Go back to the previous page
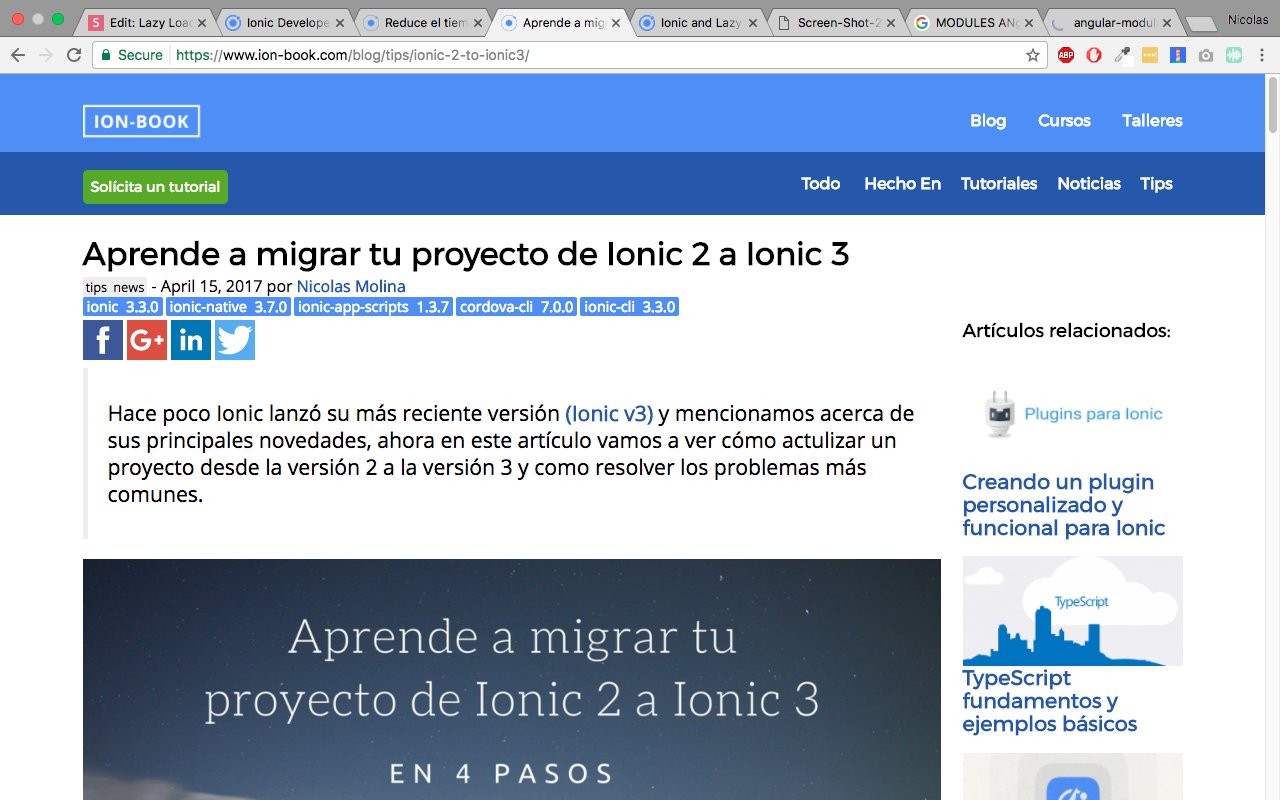 [x=17, y=55]
